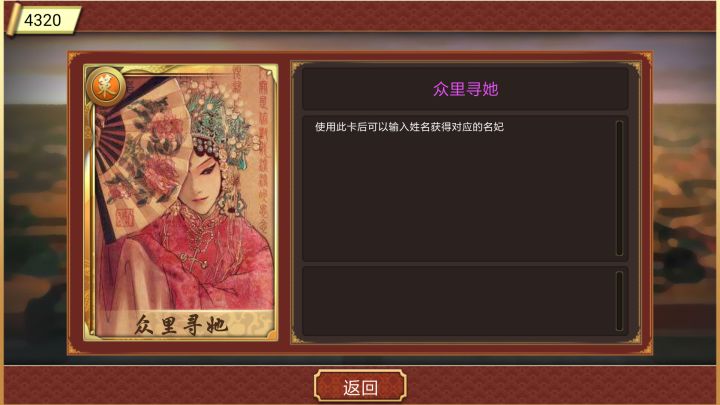720x405 pixels.
Task: Click the bottom-right gold corner ornament of frame
Action: point(644,347)
